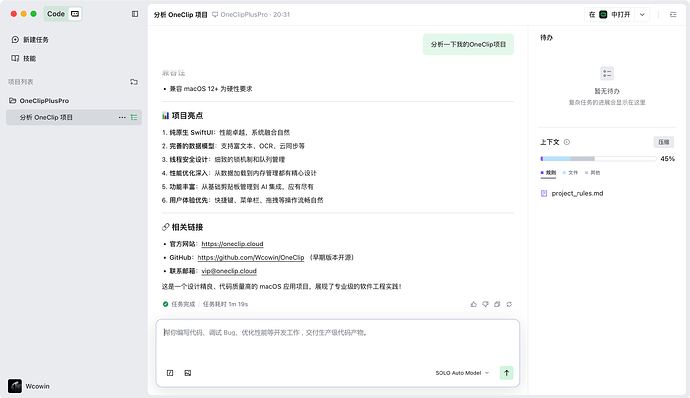Click the 暂无待办 empty state text
The image size is (690, 398).
[x=607, y=91]
